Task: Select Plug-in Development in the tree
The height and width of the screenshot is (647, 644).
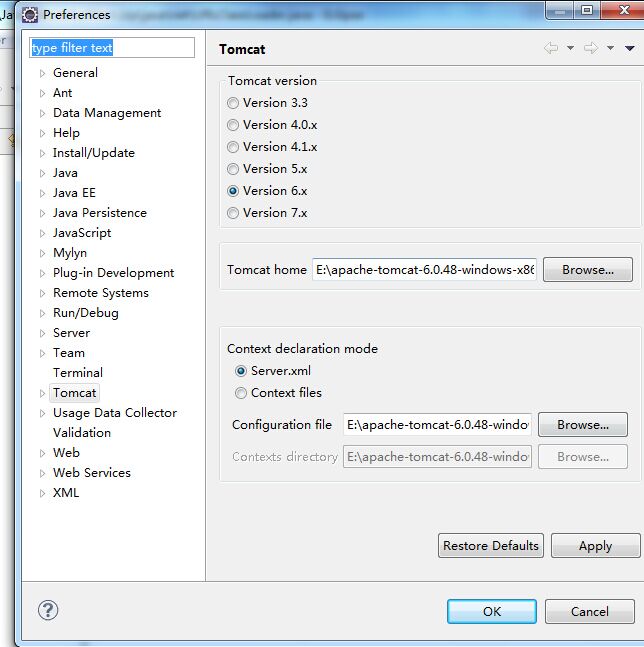Action: coord(113,273)
